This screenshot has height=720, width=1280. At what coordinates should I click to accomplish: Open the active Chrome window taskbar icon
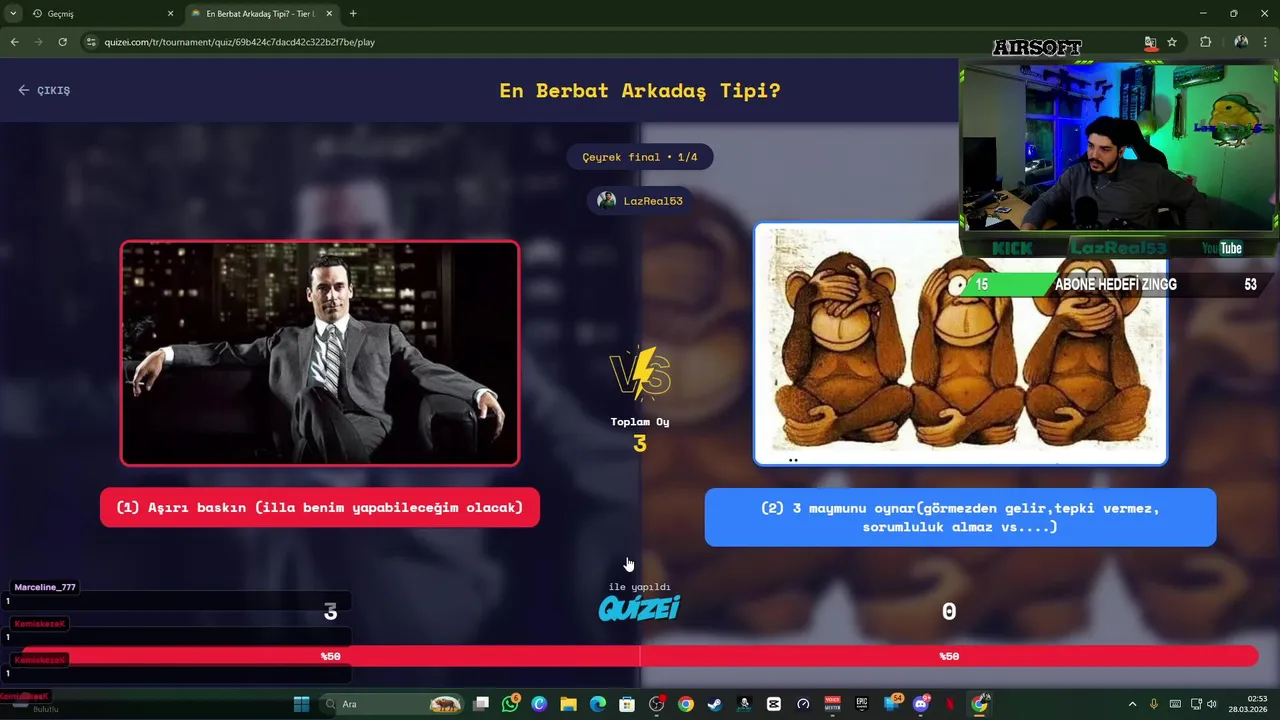[979, 704]
